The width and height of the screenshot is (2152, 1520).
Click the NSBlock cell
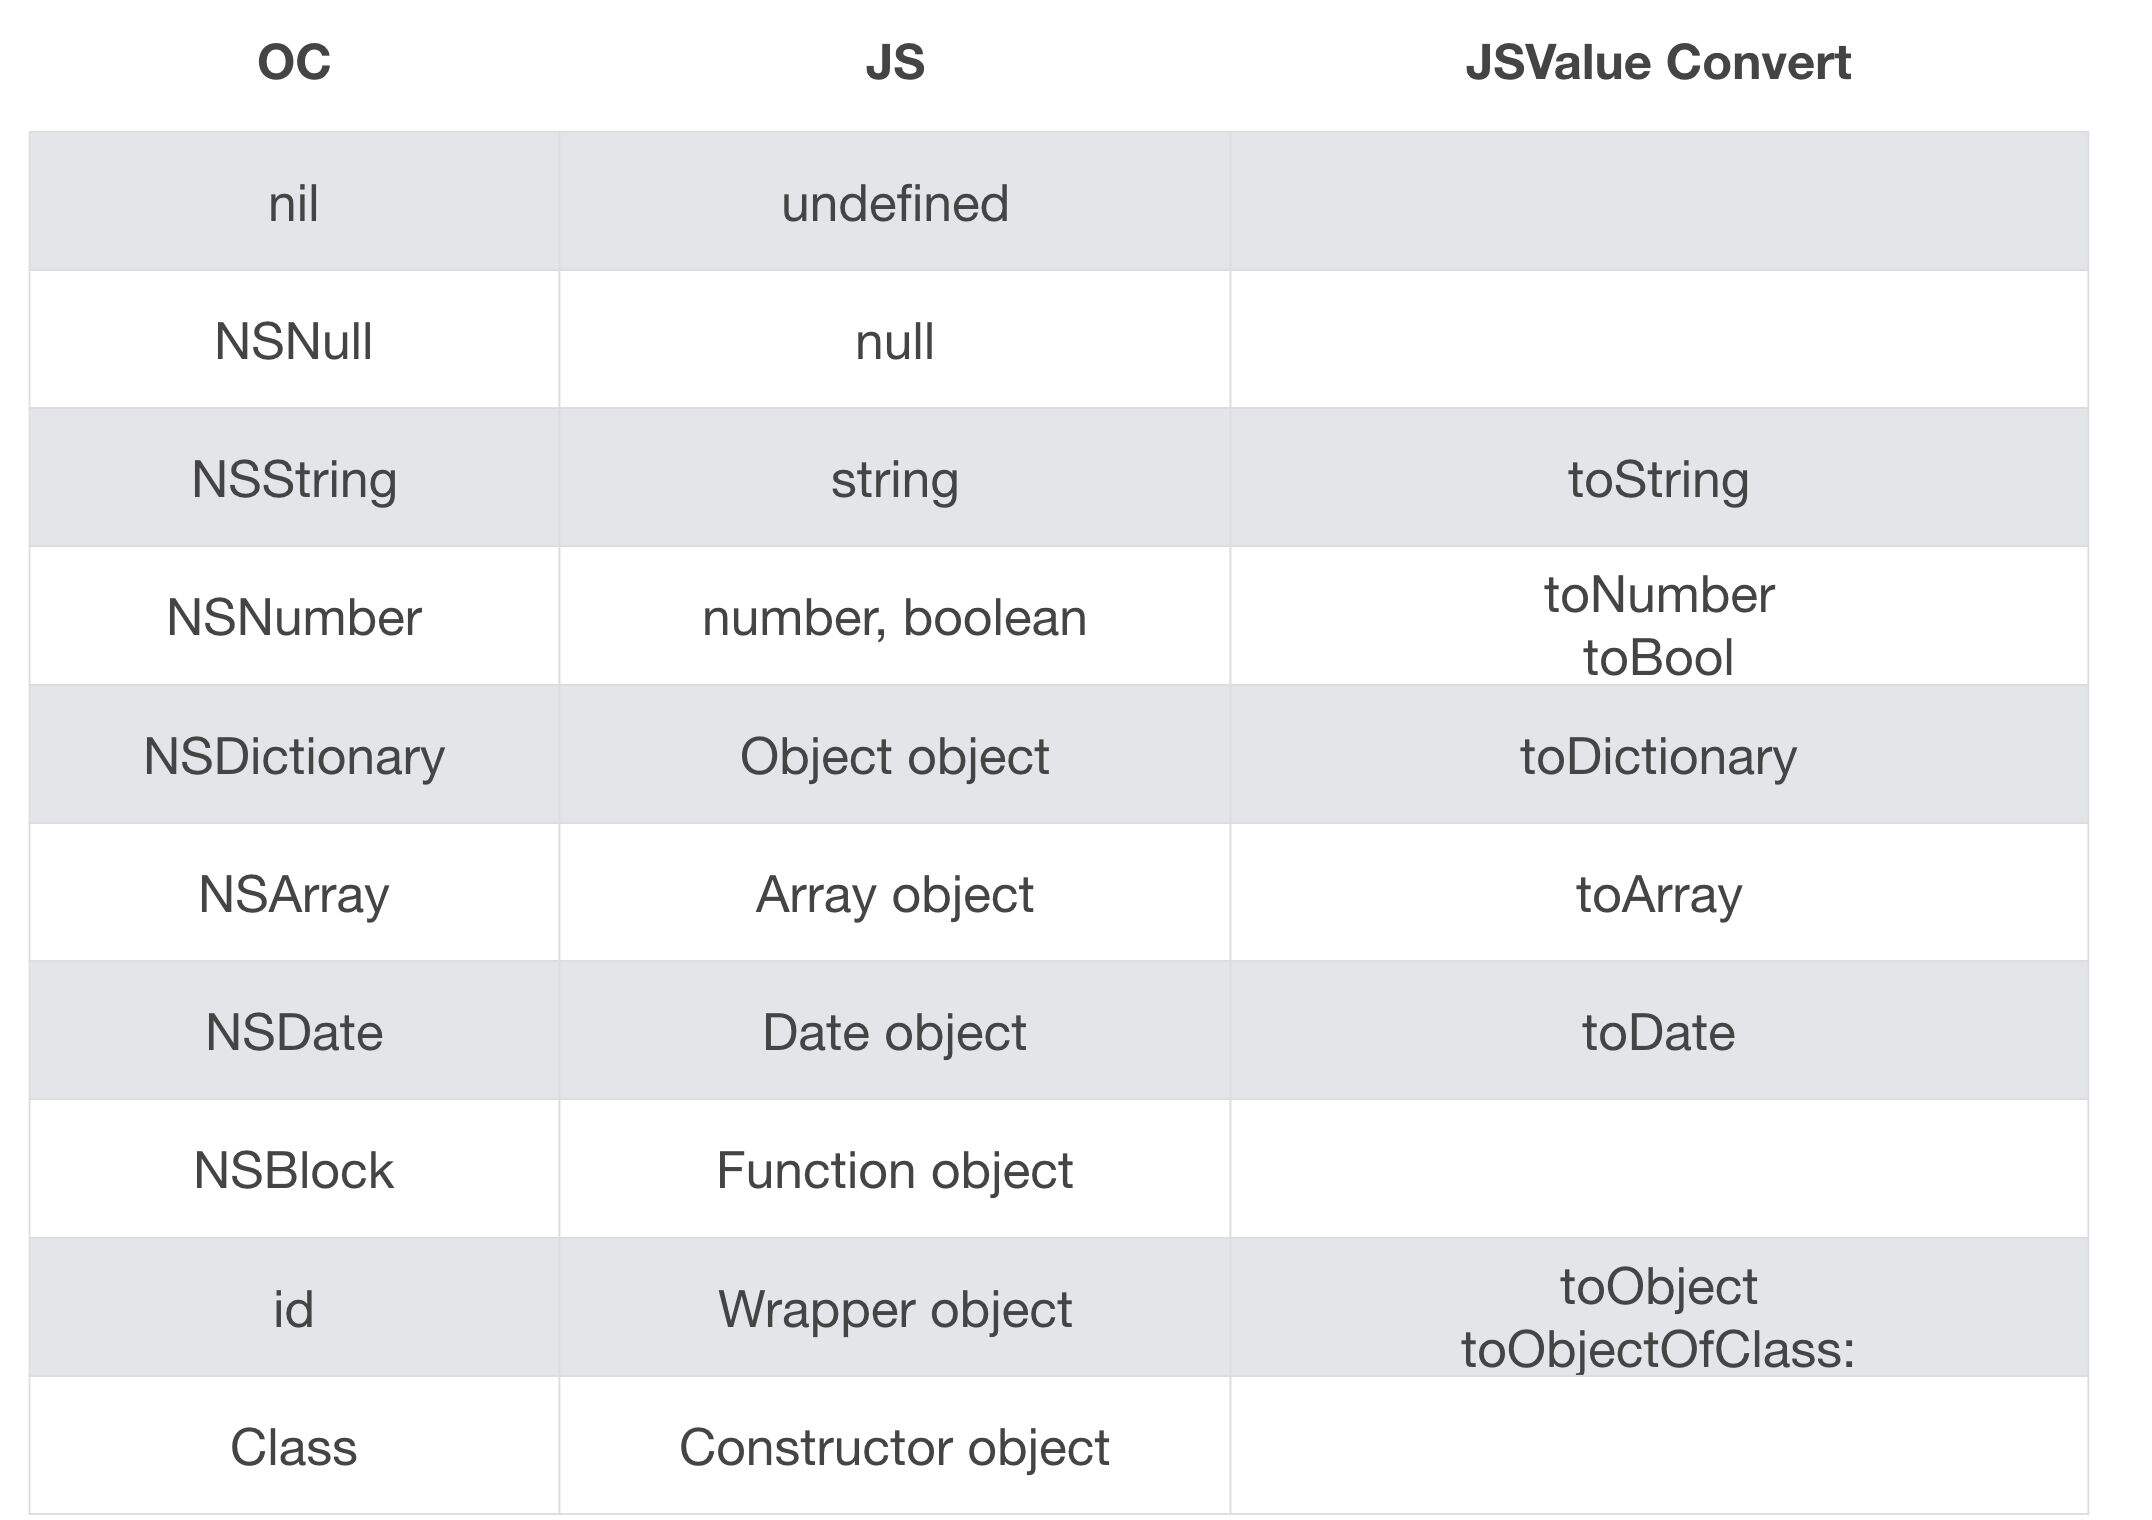coord(294,1169)
